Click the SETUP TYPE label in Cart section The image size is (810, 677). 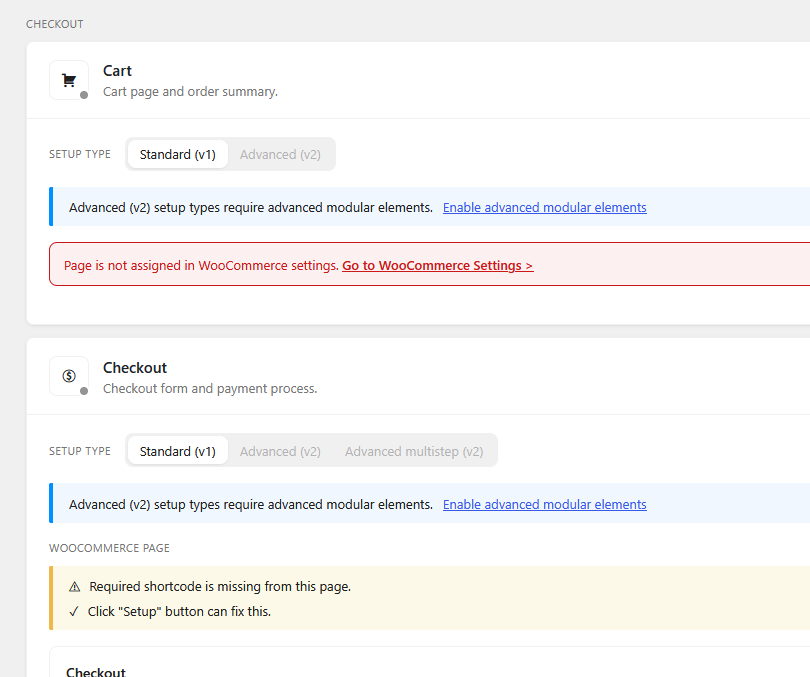tap(80, 154)
